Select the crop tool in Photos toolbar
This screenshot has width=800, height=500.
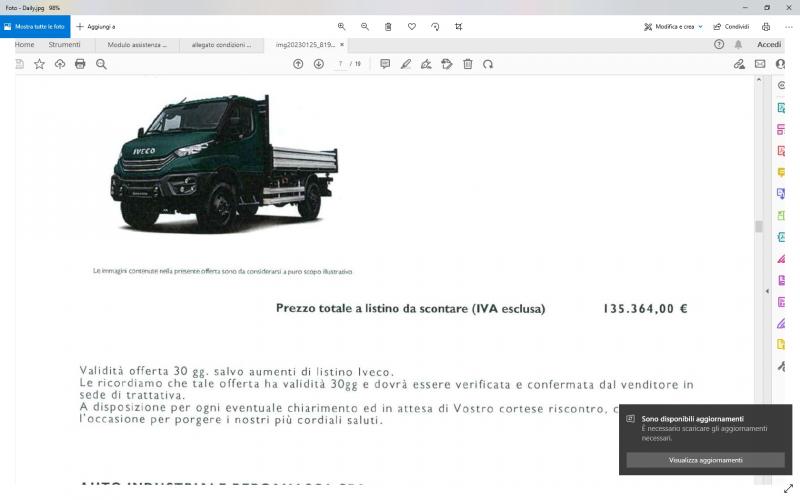click(x=459, y=27)
